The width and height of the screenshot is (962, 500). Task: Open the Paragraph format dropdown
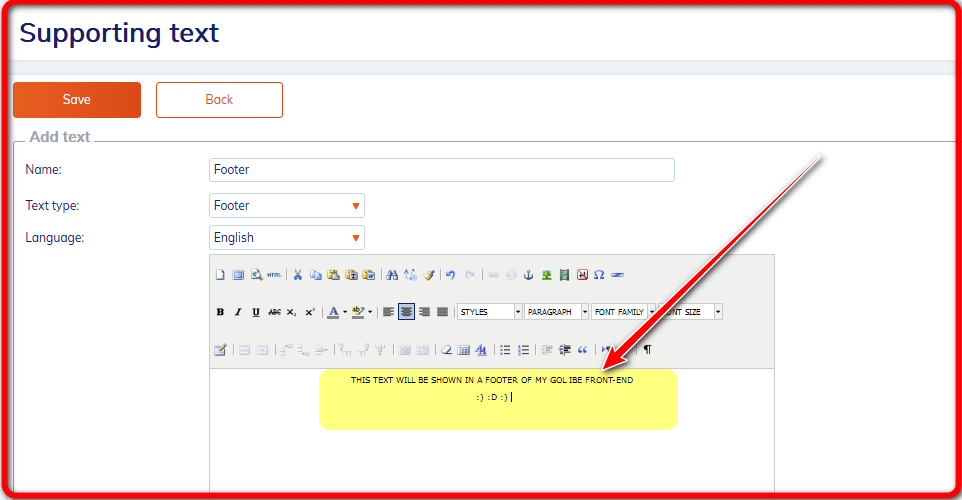tap(557, 312)
